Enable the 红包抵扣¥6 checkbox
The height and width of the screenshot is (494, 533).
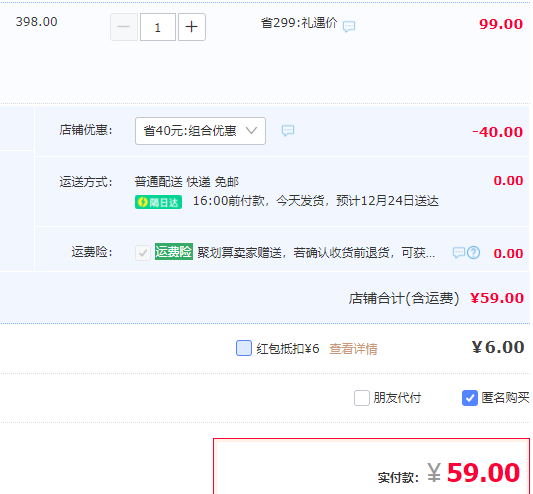[x=244, y=348]
